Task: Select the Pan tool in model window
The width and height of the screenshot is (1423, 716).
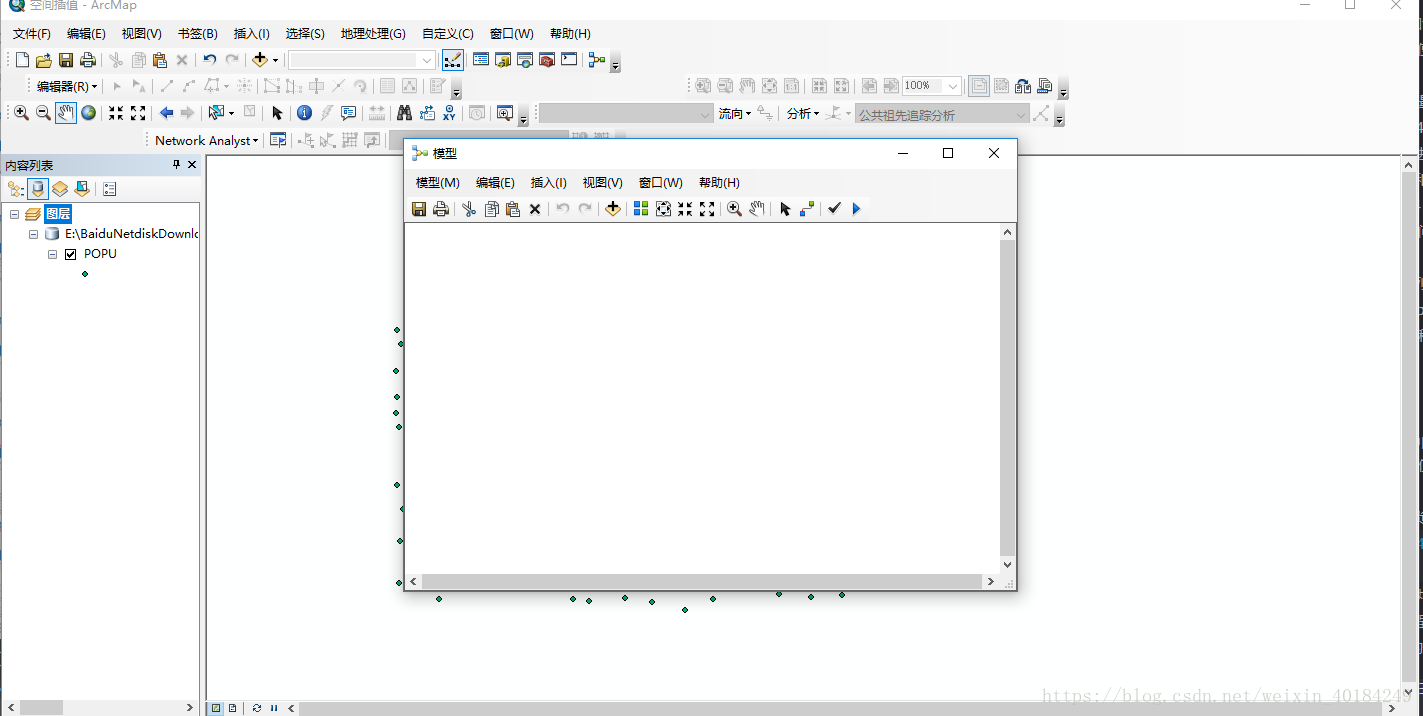Action: (x=757, y=208)
